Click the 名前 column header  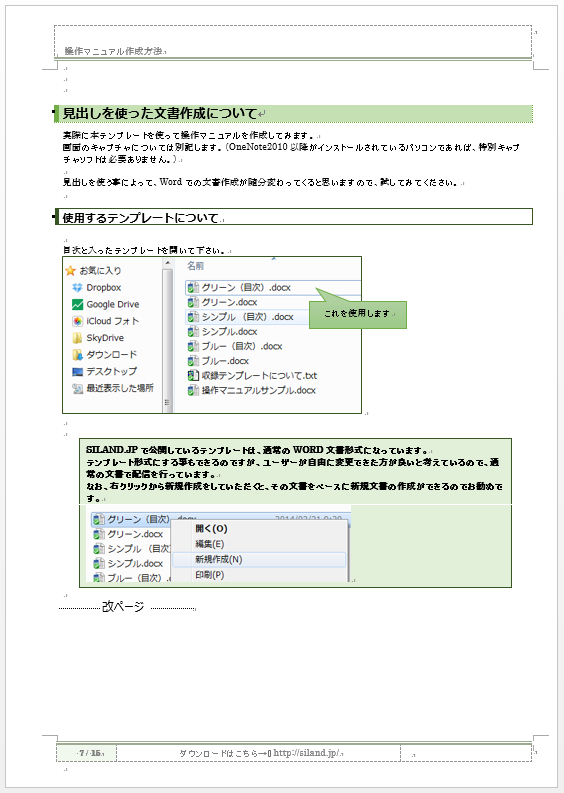(196, 266)
